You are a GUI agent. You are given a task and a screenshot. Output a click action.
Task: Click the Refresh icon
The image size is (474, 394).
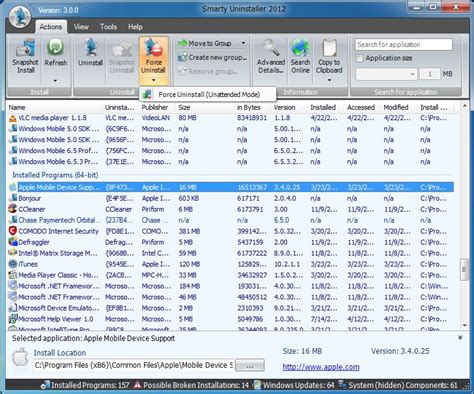coord(55,47)
